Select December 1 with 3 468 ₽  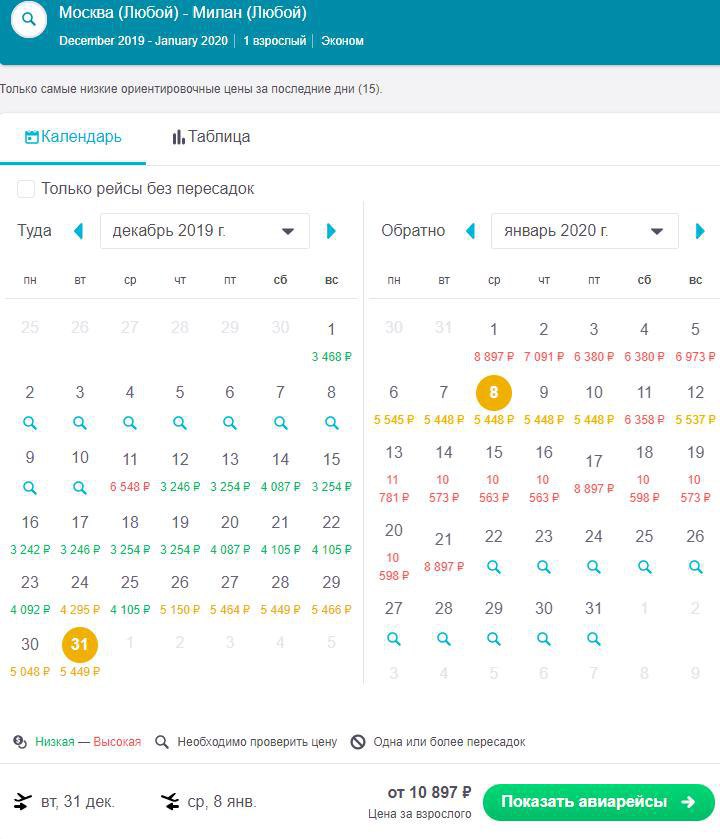tap(332, 341)
